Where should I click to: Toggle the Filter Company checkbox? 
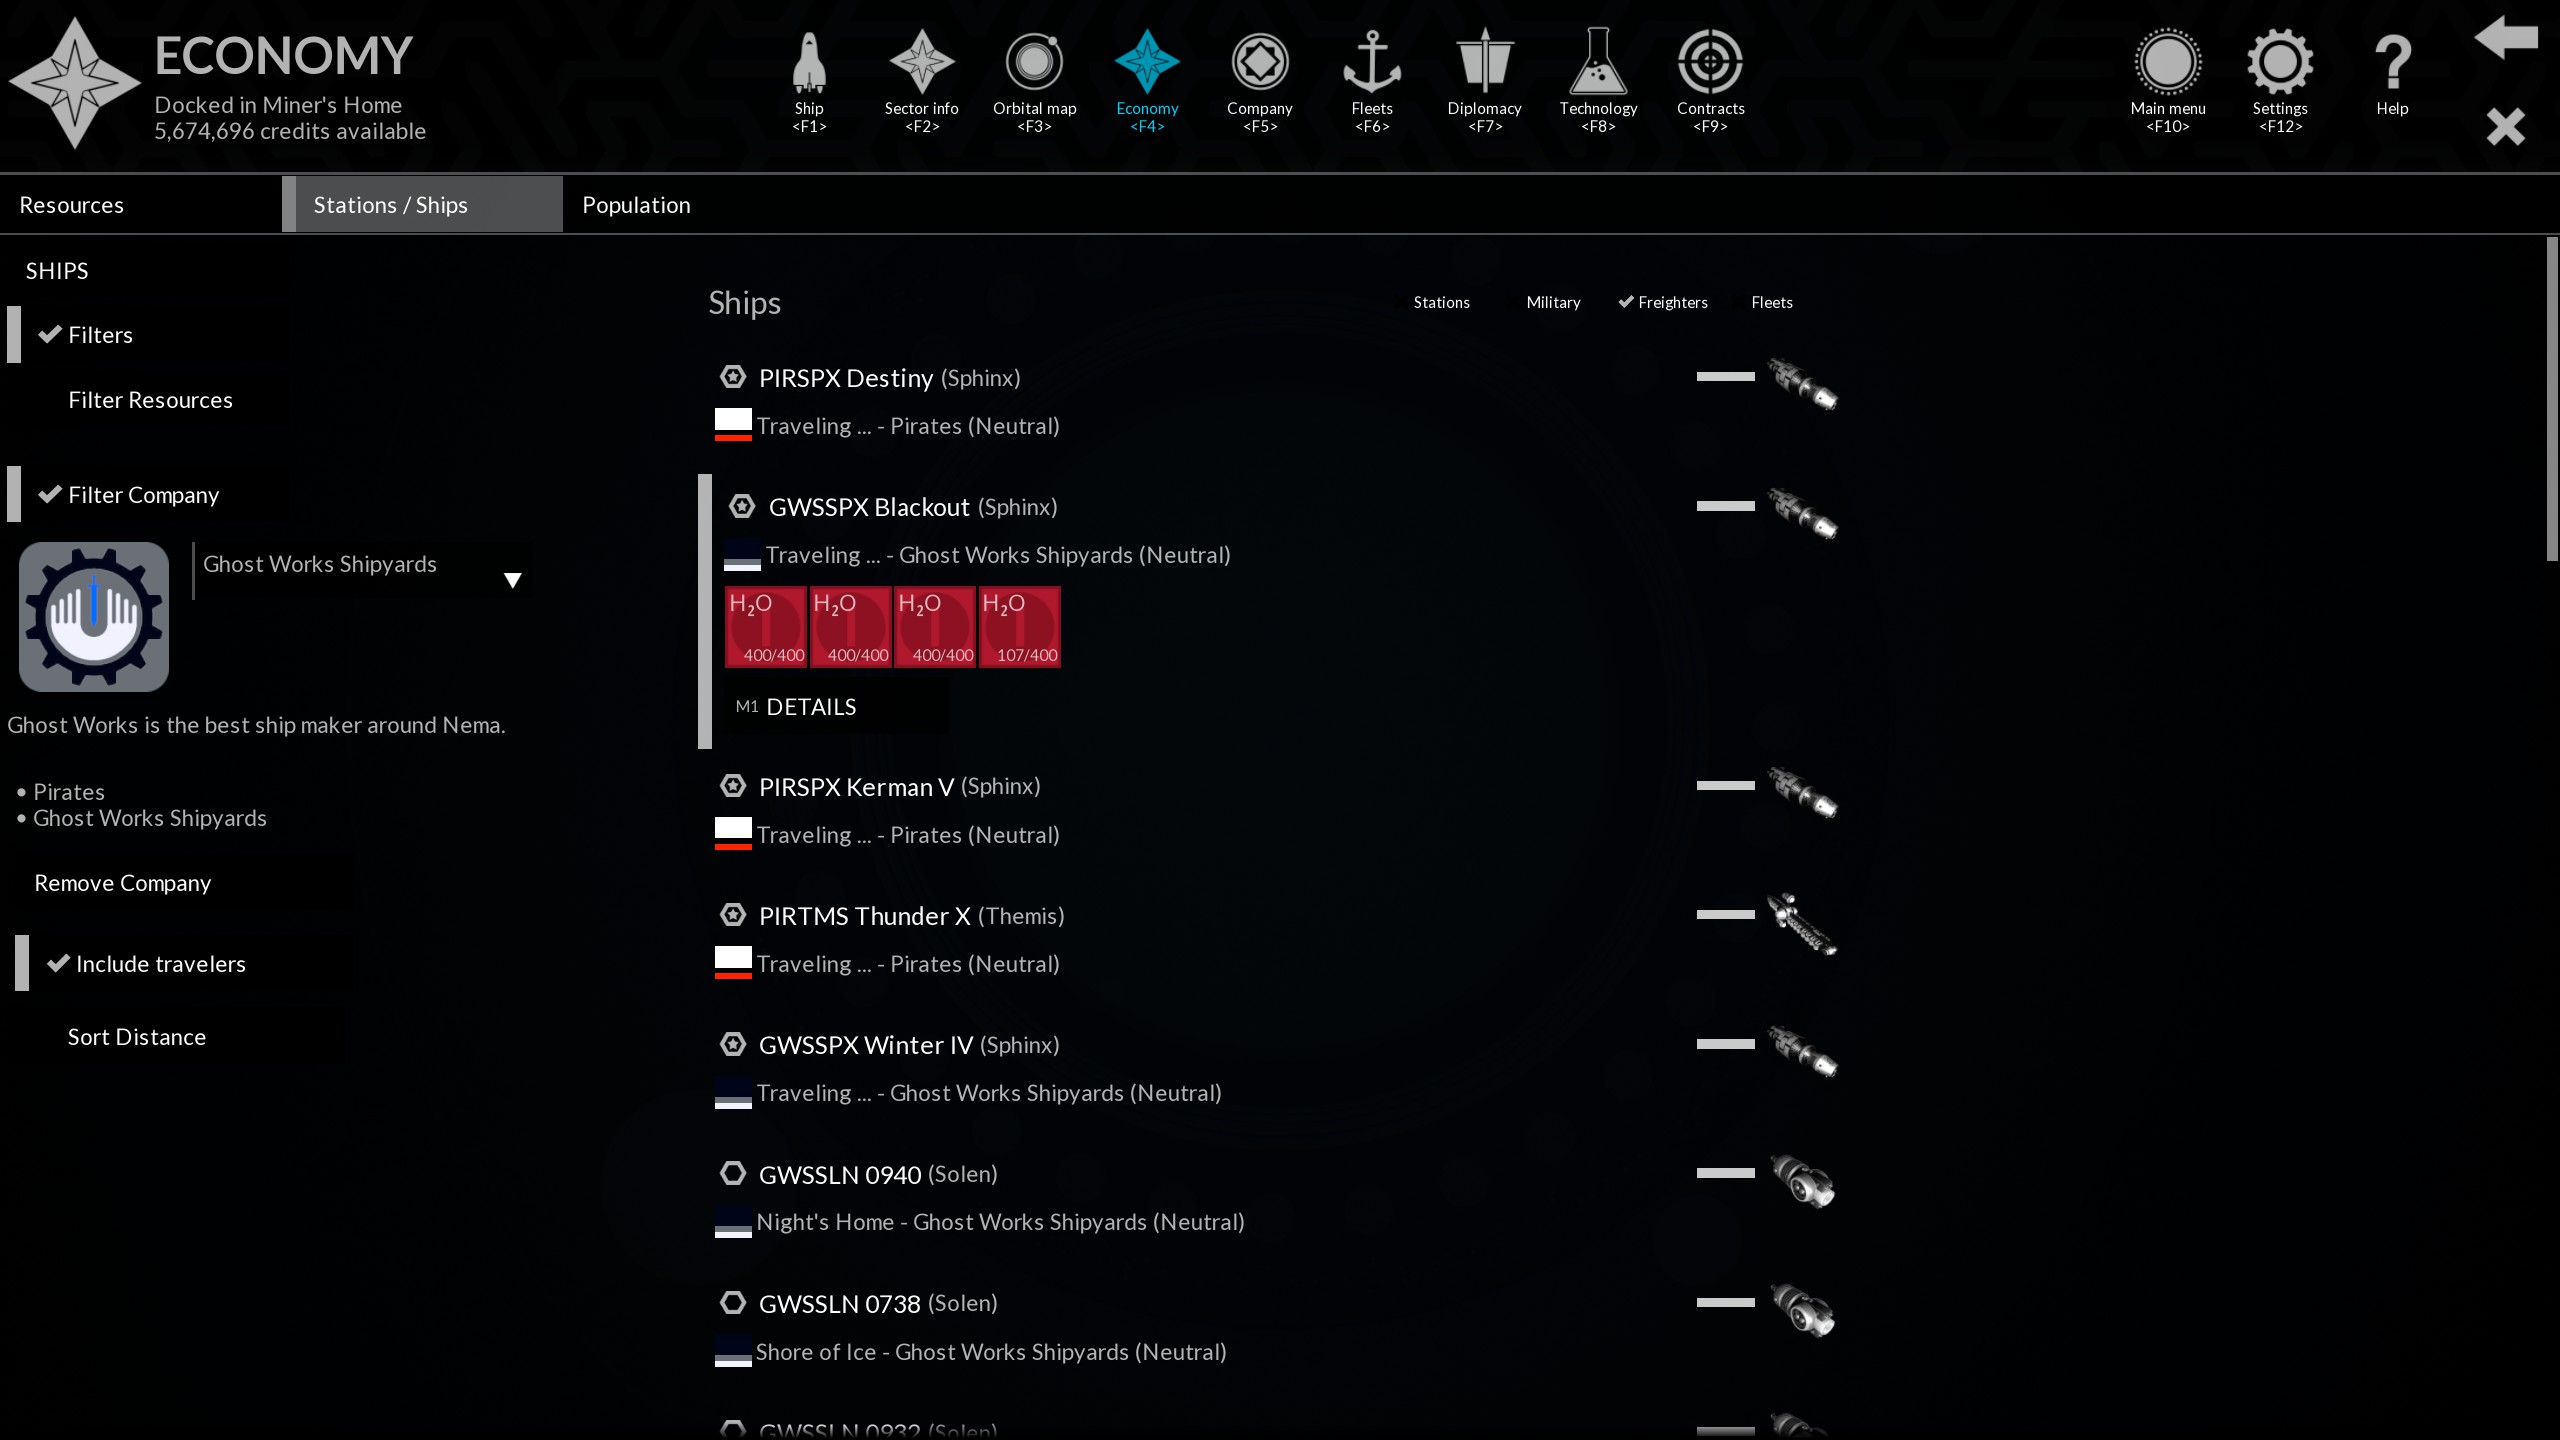click(x=128, y=495)
